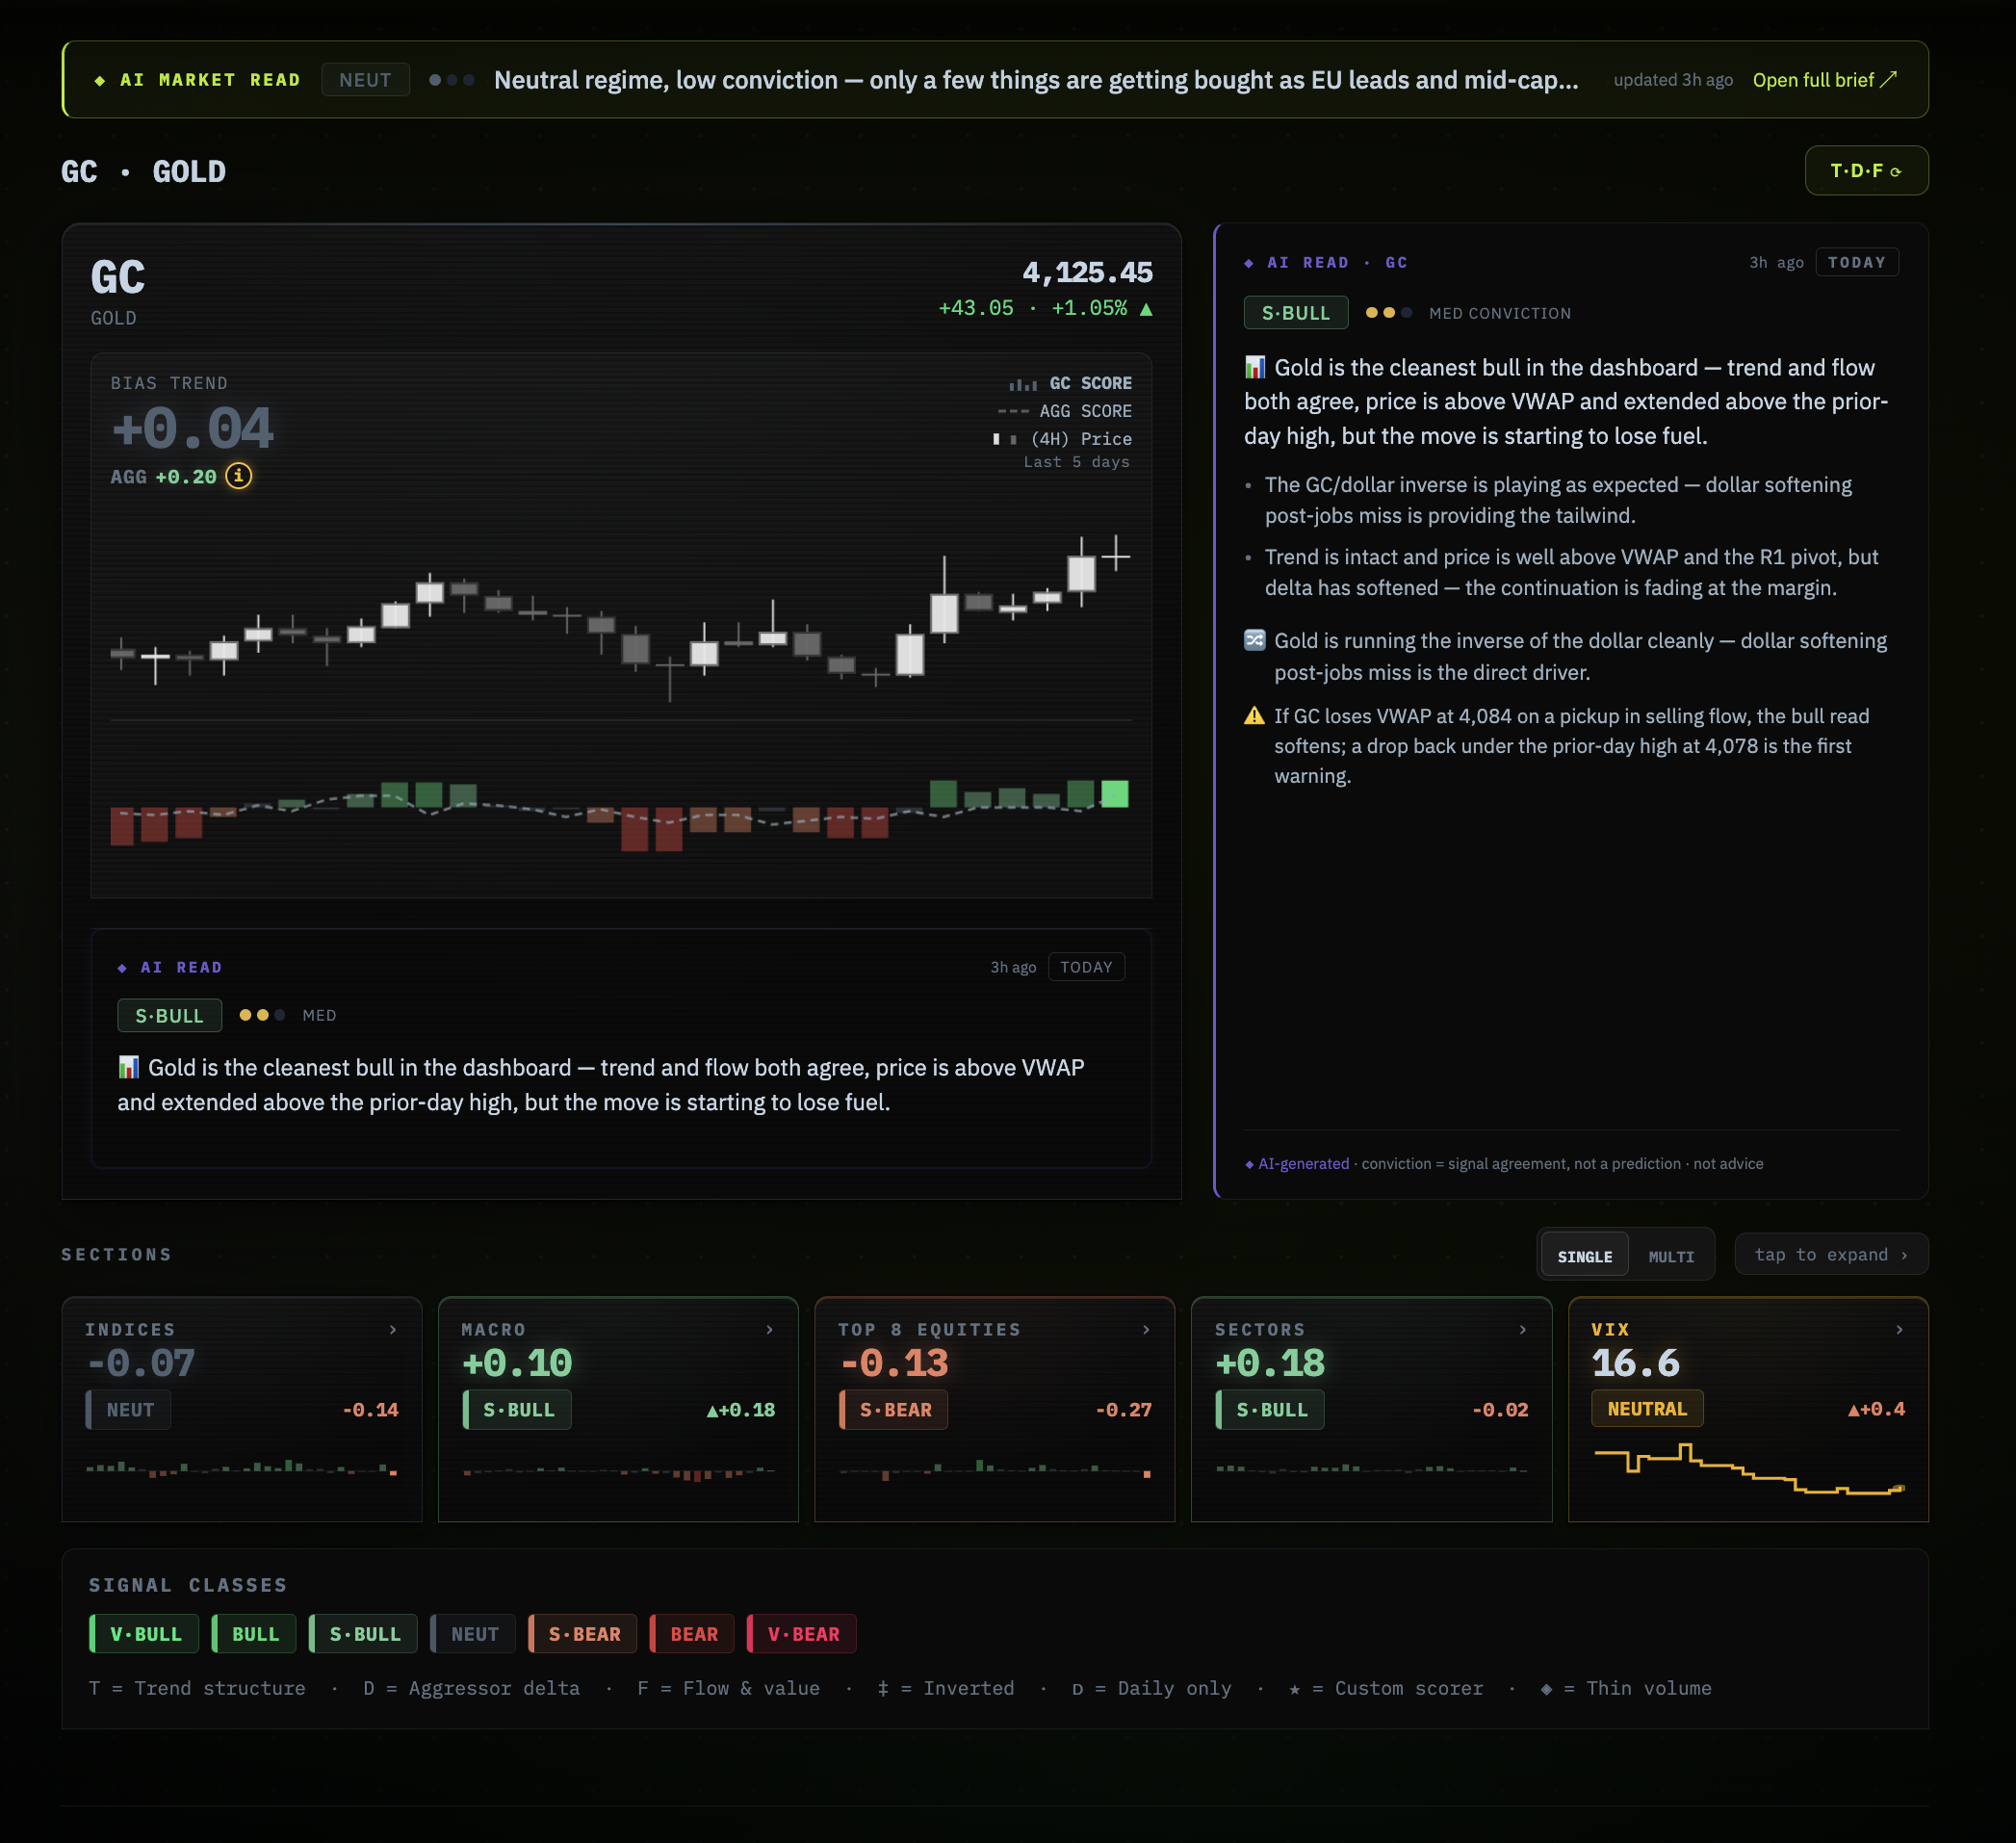Click the conviction dots in market read banner
2016x1843 pixels.
[x=452, y=80]
